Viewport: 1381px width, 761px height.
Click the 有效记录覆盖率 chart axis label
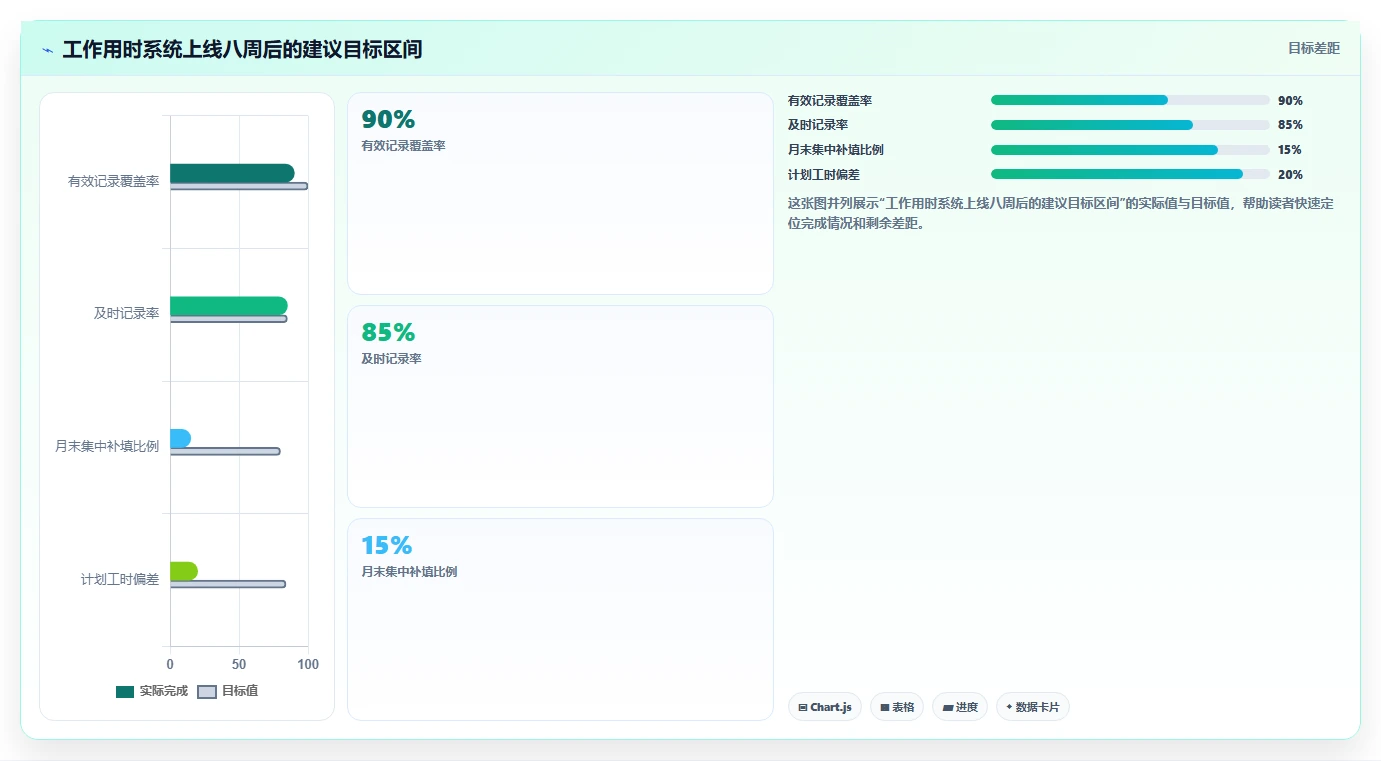pyautogui.click(x=114, y=182)
